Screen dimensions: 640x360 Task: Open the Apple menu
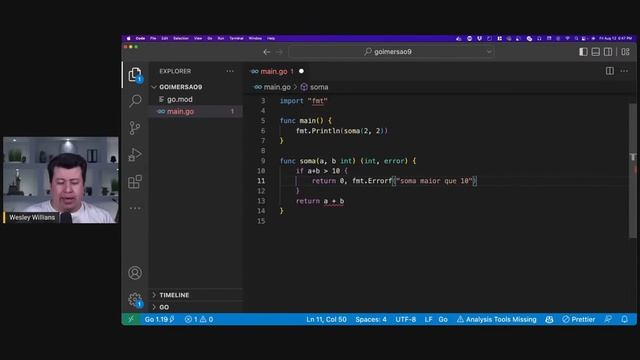coord(128,38)
